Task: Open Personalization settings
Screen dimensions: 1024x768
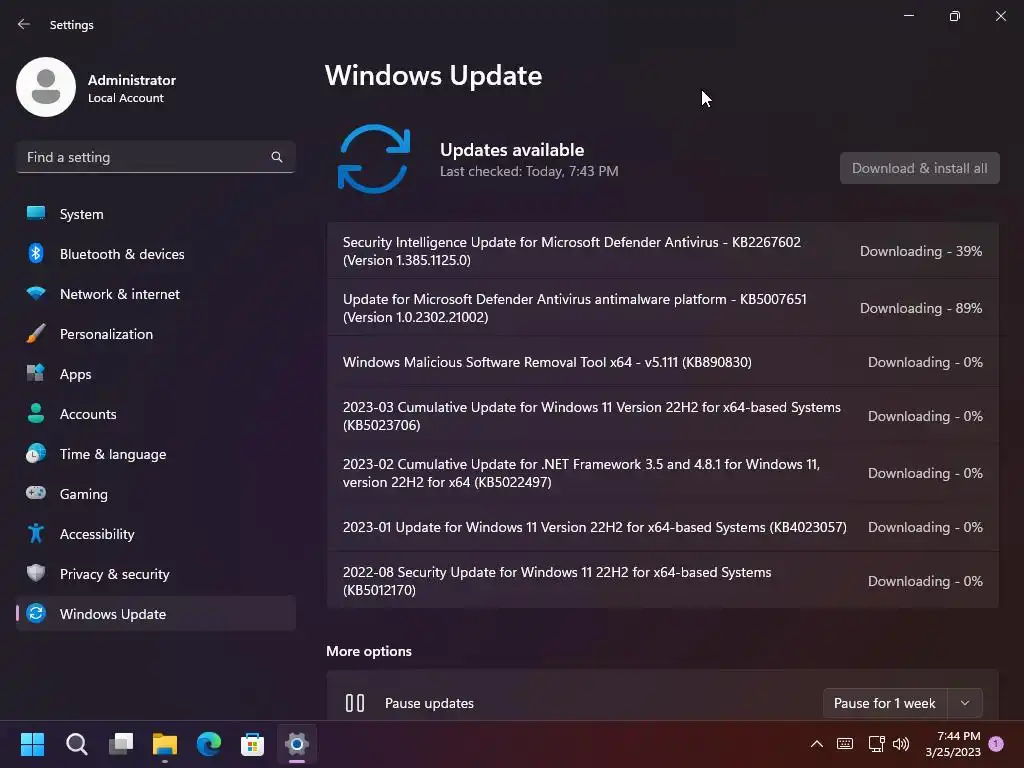Action: (155, 334)
